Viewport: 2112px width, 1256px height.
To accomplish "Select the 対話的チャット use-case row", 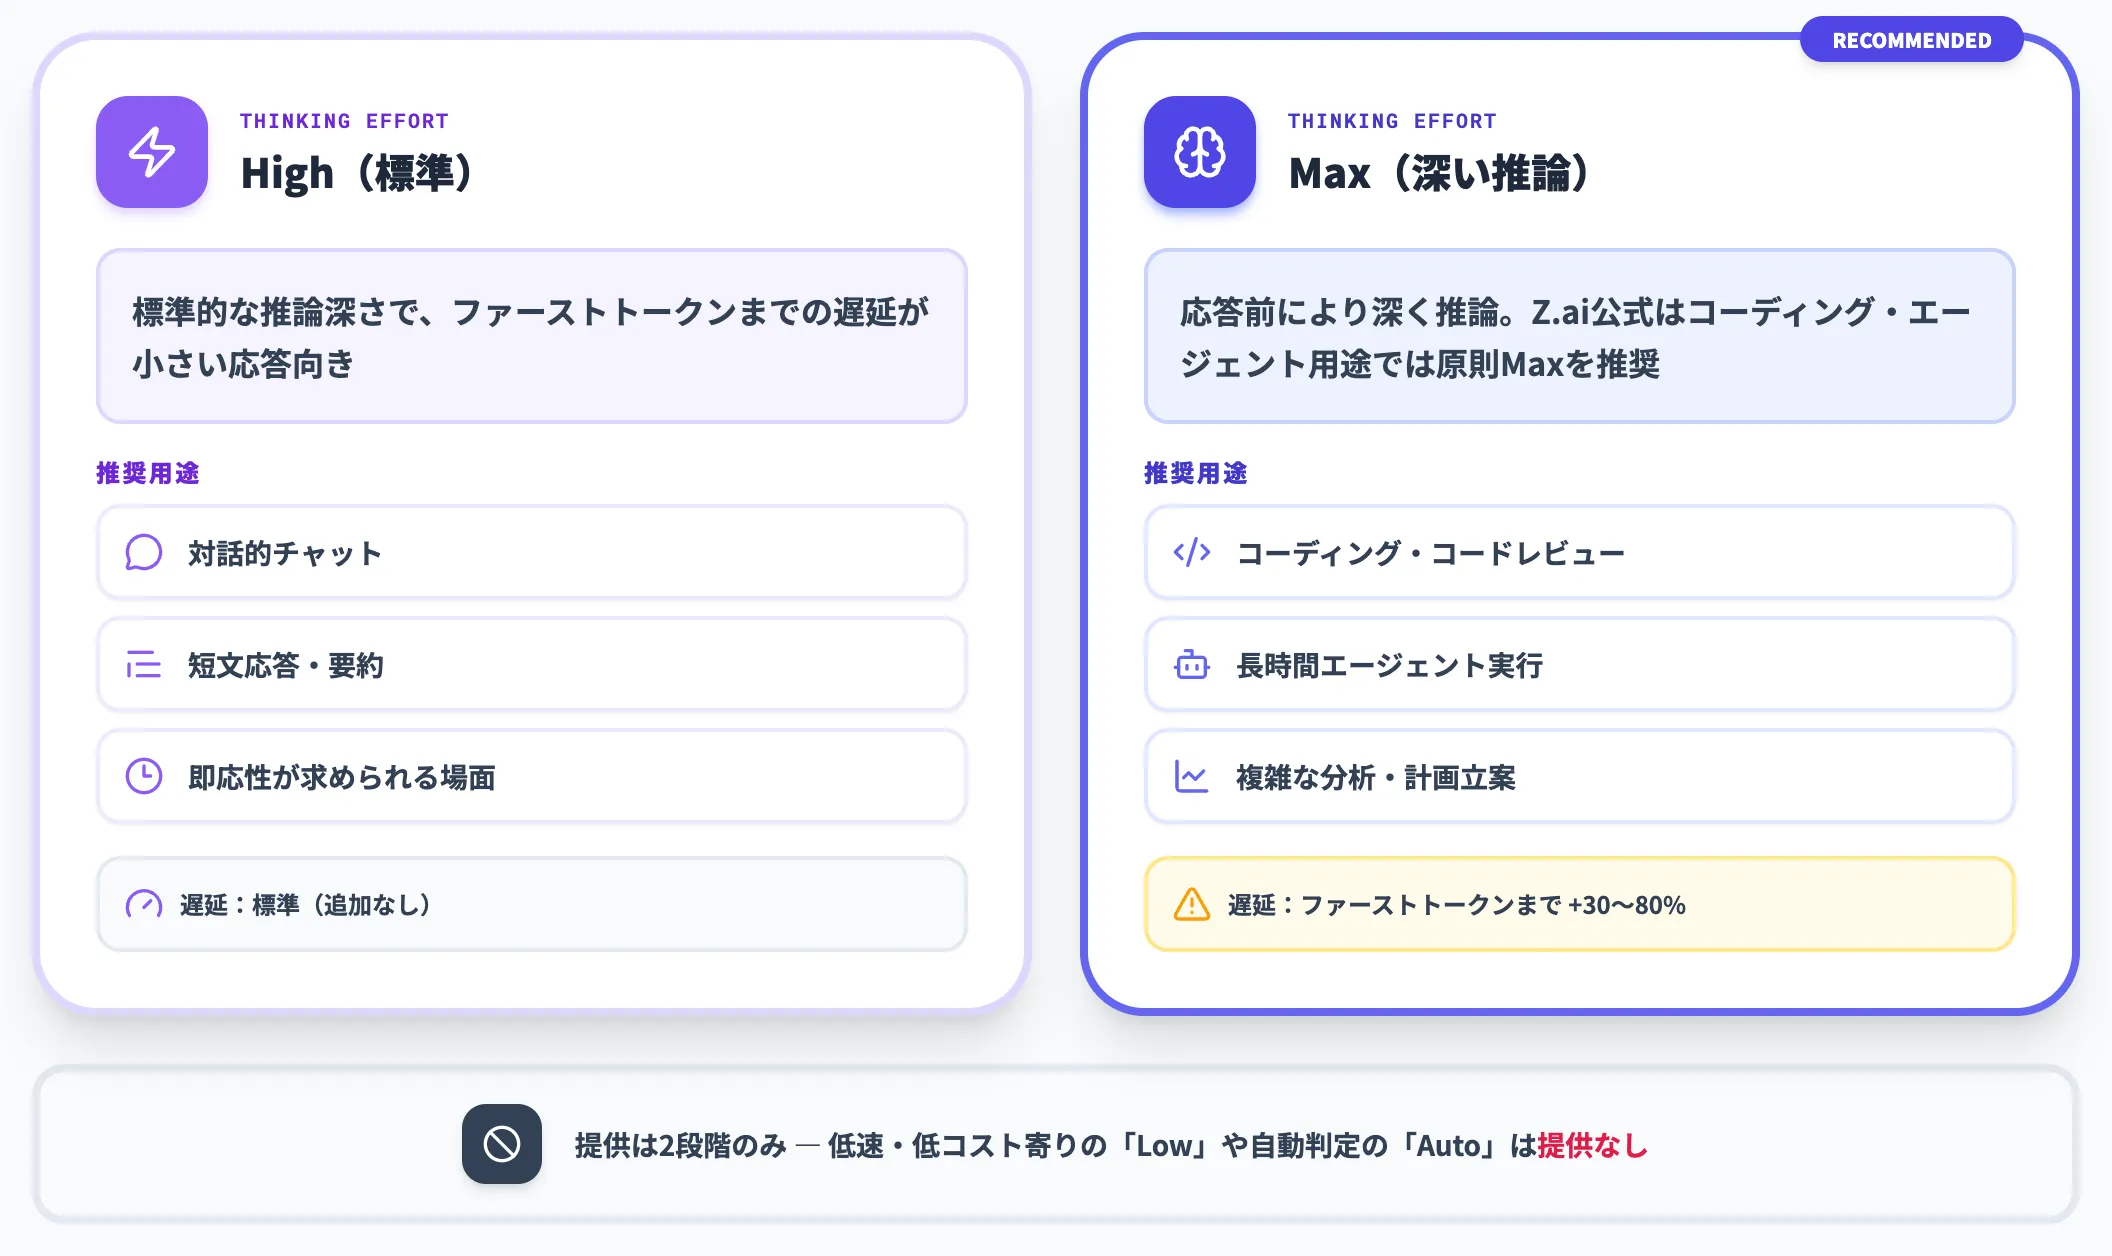I will pyautogui.click(x=532, y=552).
